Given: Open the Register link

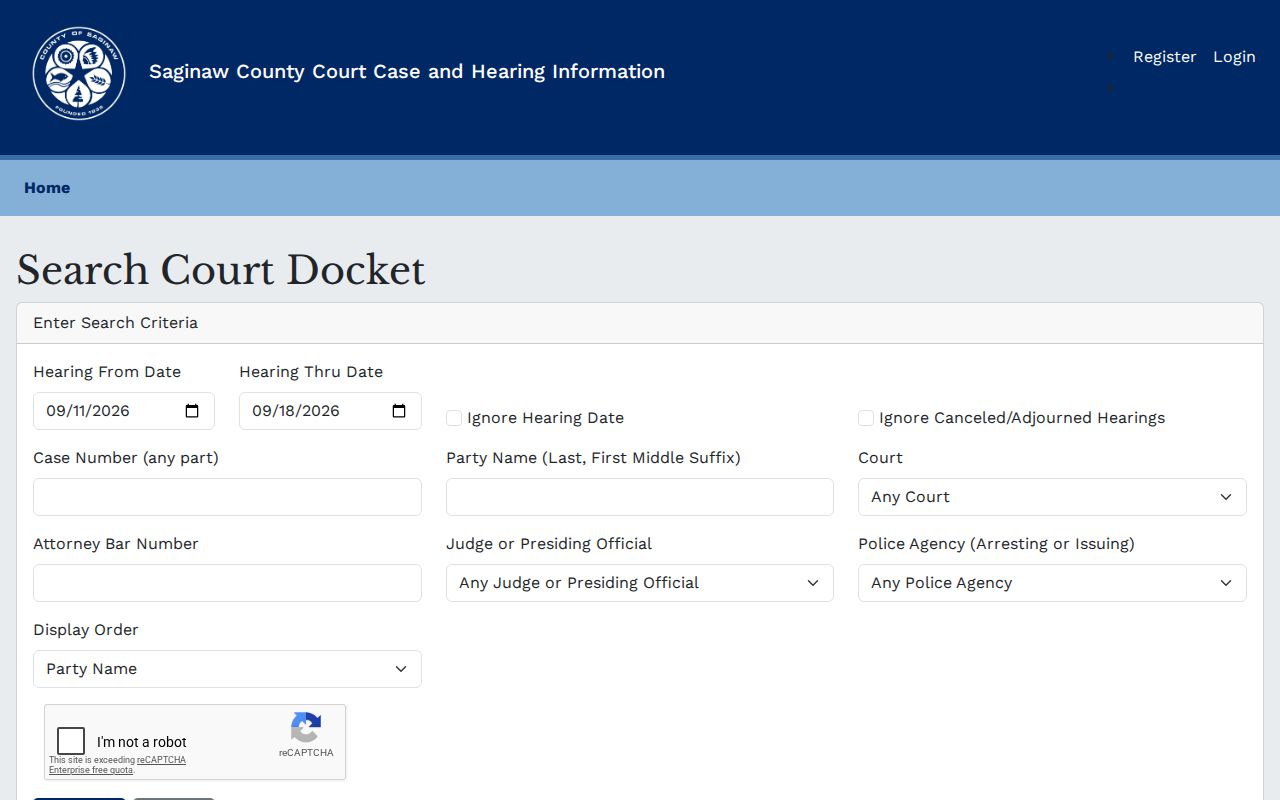Looking at the screenshot, I should [1164, 57].
